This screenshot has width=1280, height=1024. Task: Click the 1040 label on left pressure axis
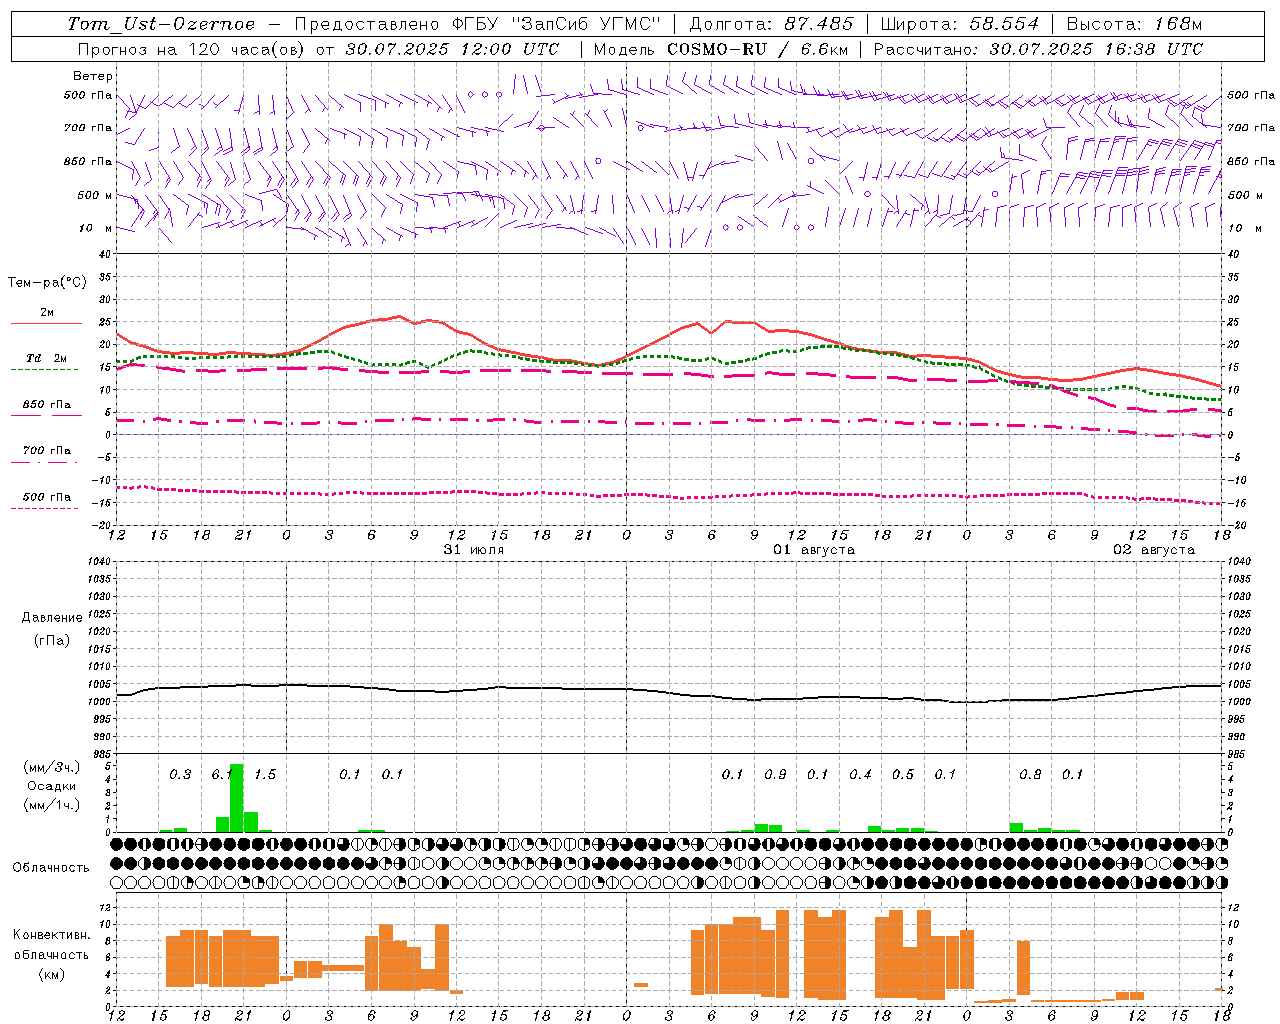click(x=101, y=562)
